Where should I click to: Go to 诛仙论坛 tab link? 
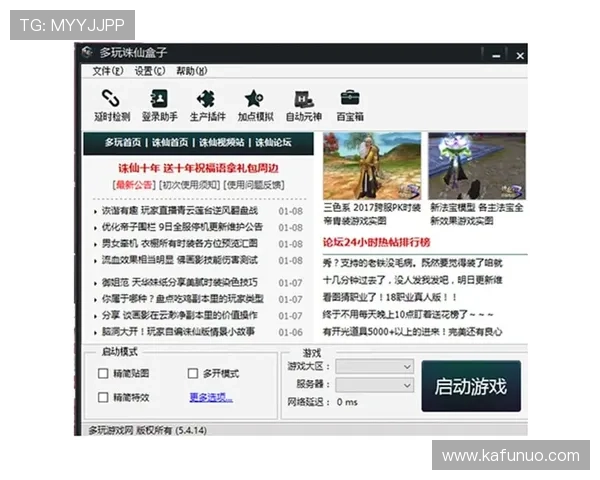pos(273,143)
